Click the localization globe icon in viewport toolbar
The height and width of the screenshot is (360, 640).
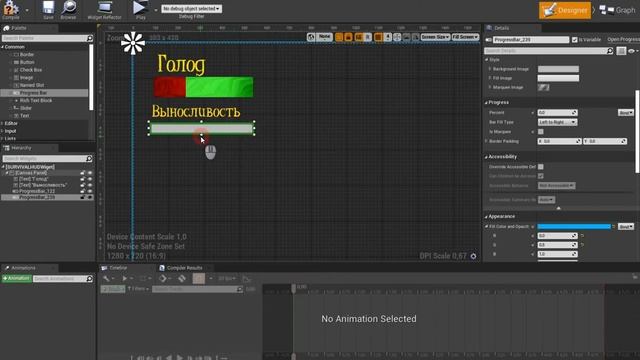pos(311,37)
